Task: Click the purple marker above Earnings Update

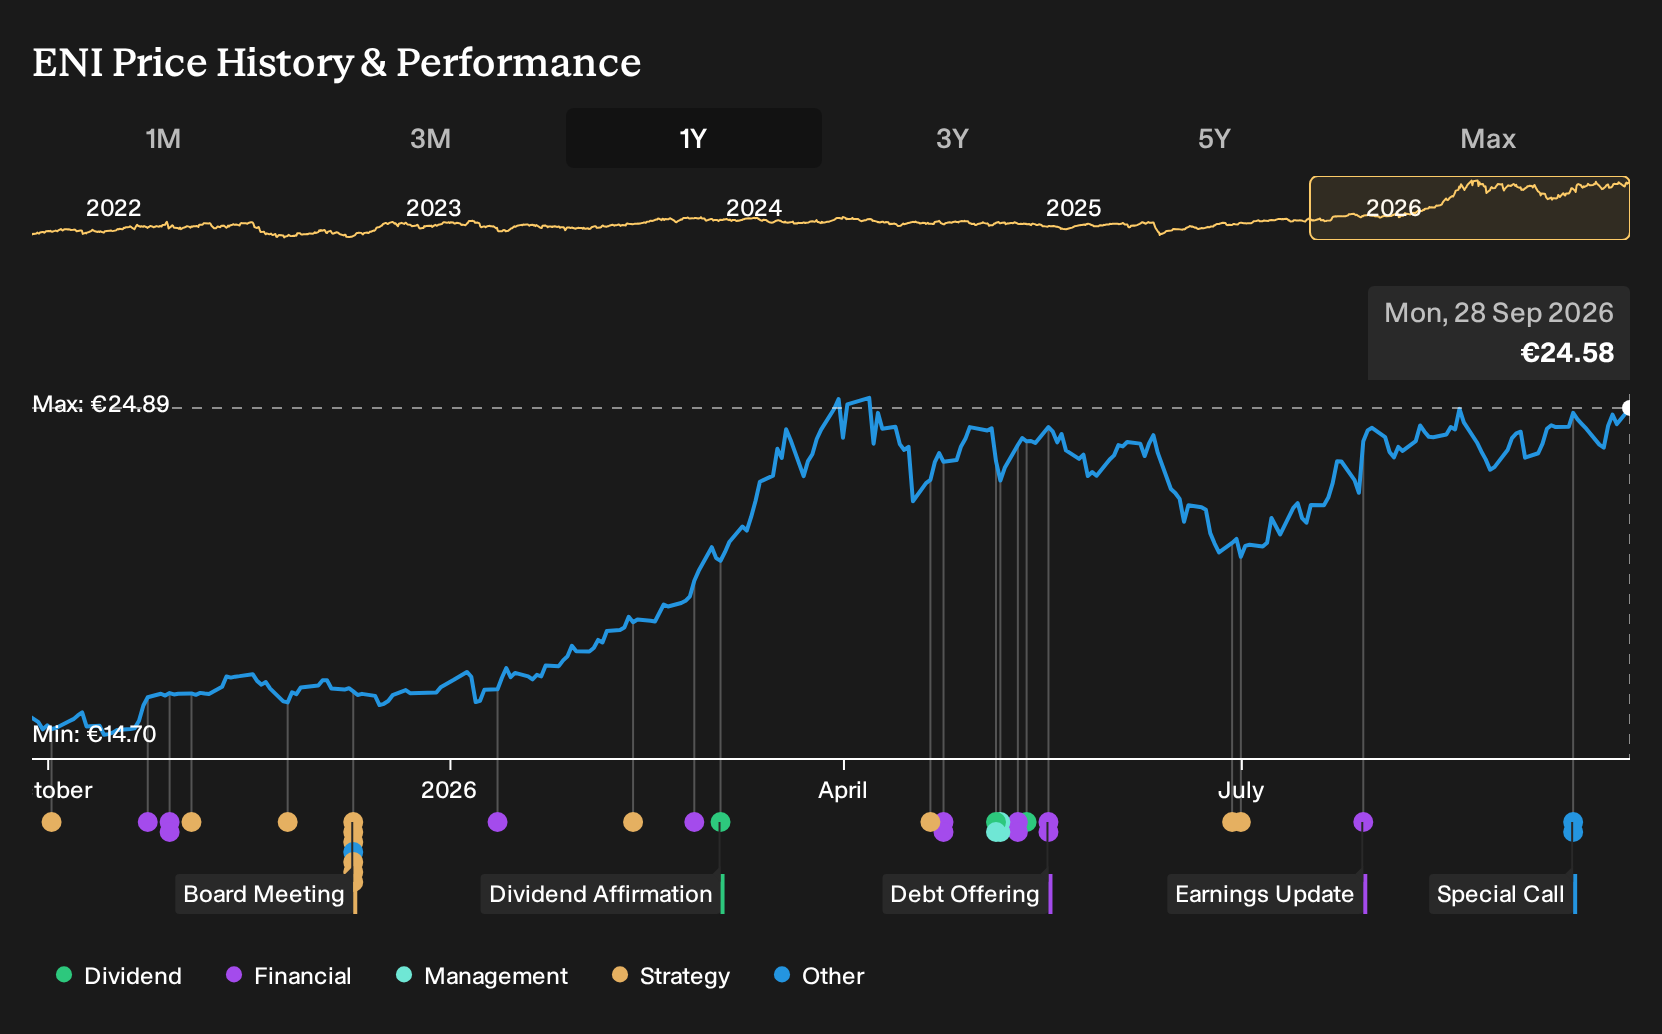Action: [1363, 822]
